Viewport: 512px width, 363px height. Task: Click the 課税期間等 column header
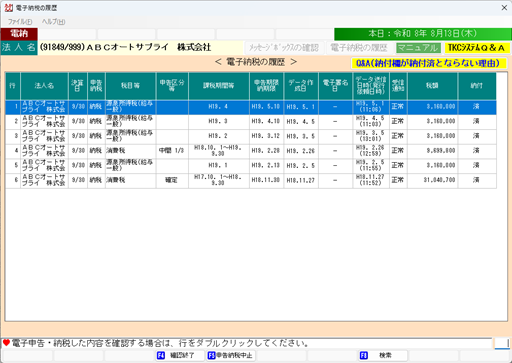coord(219,86)
